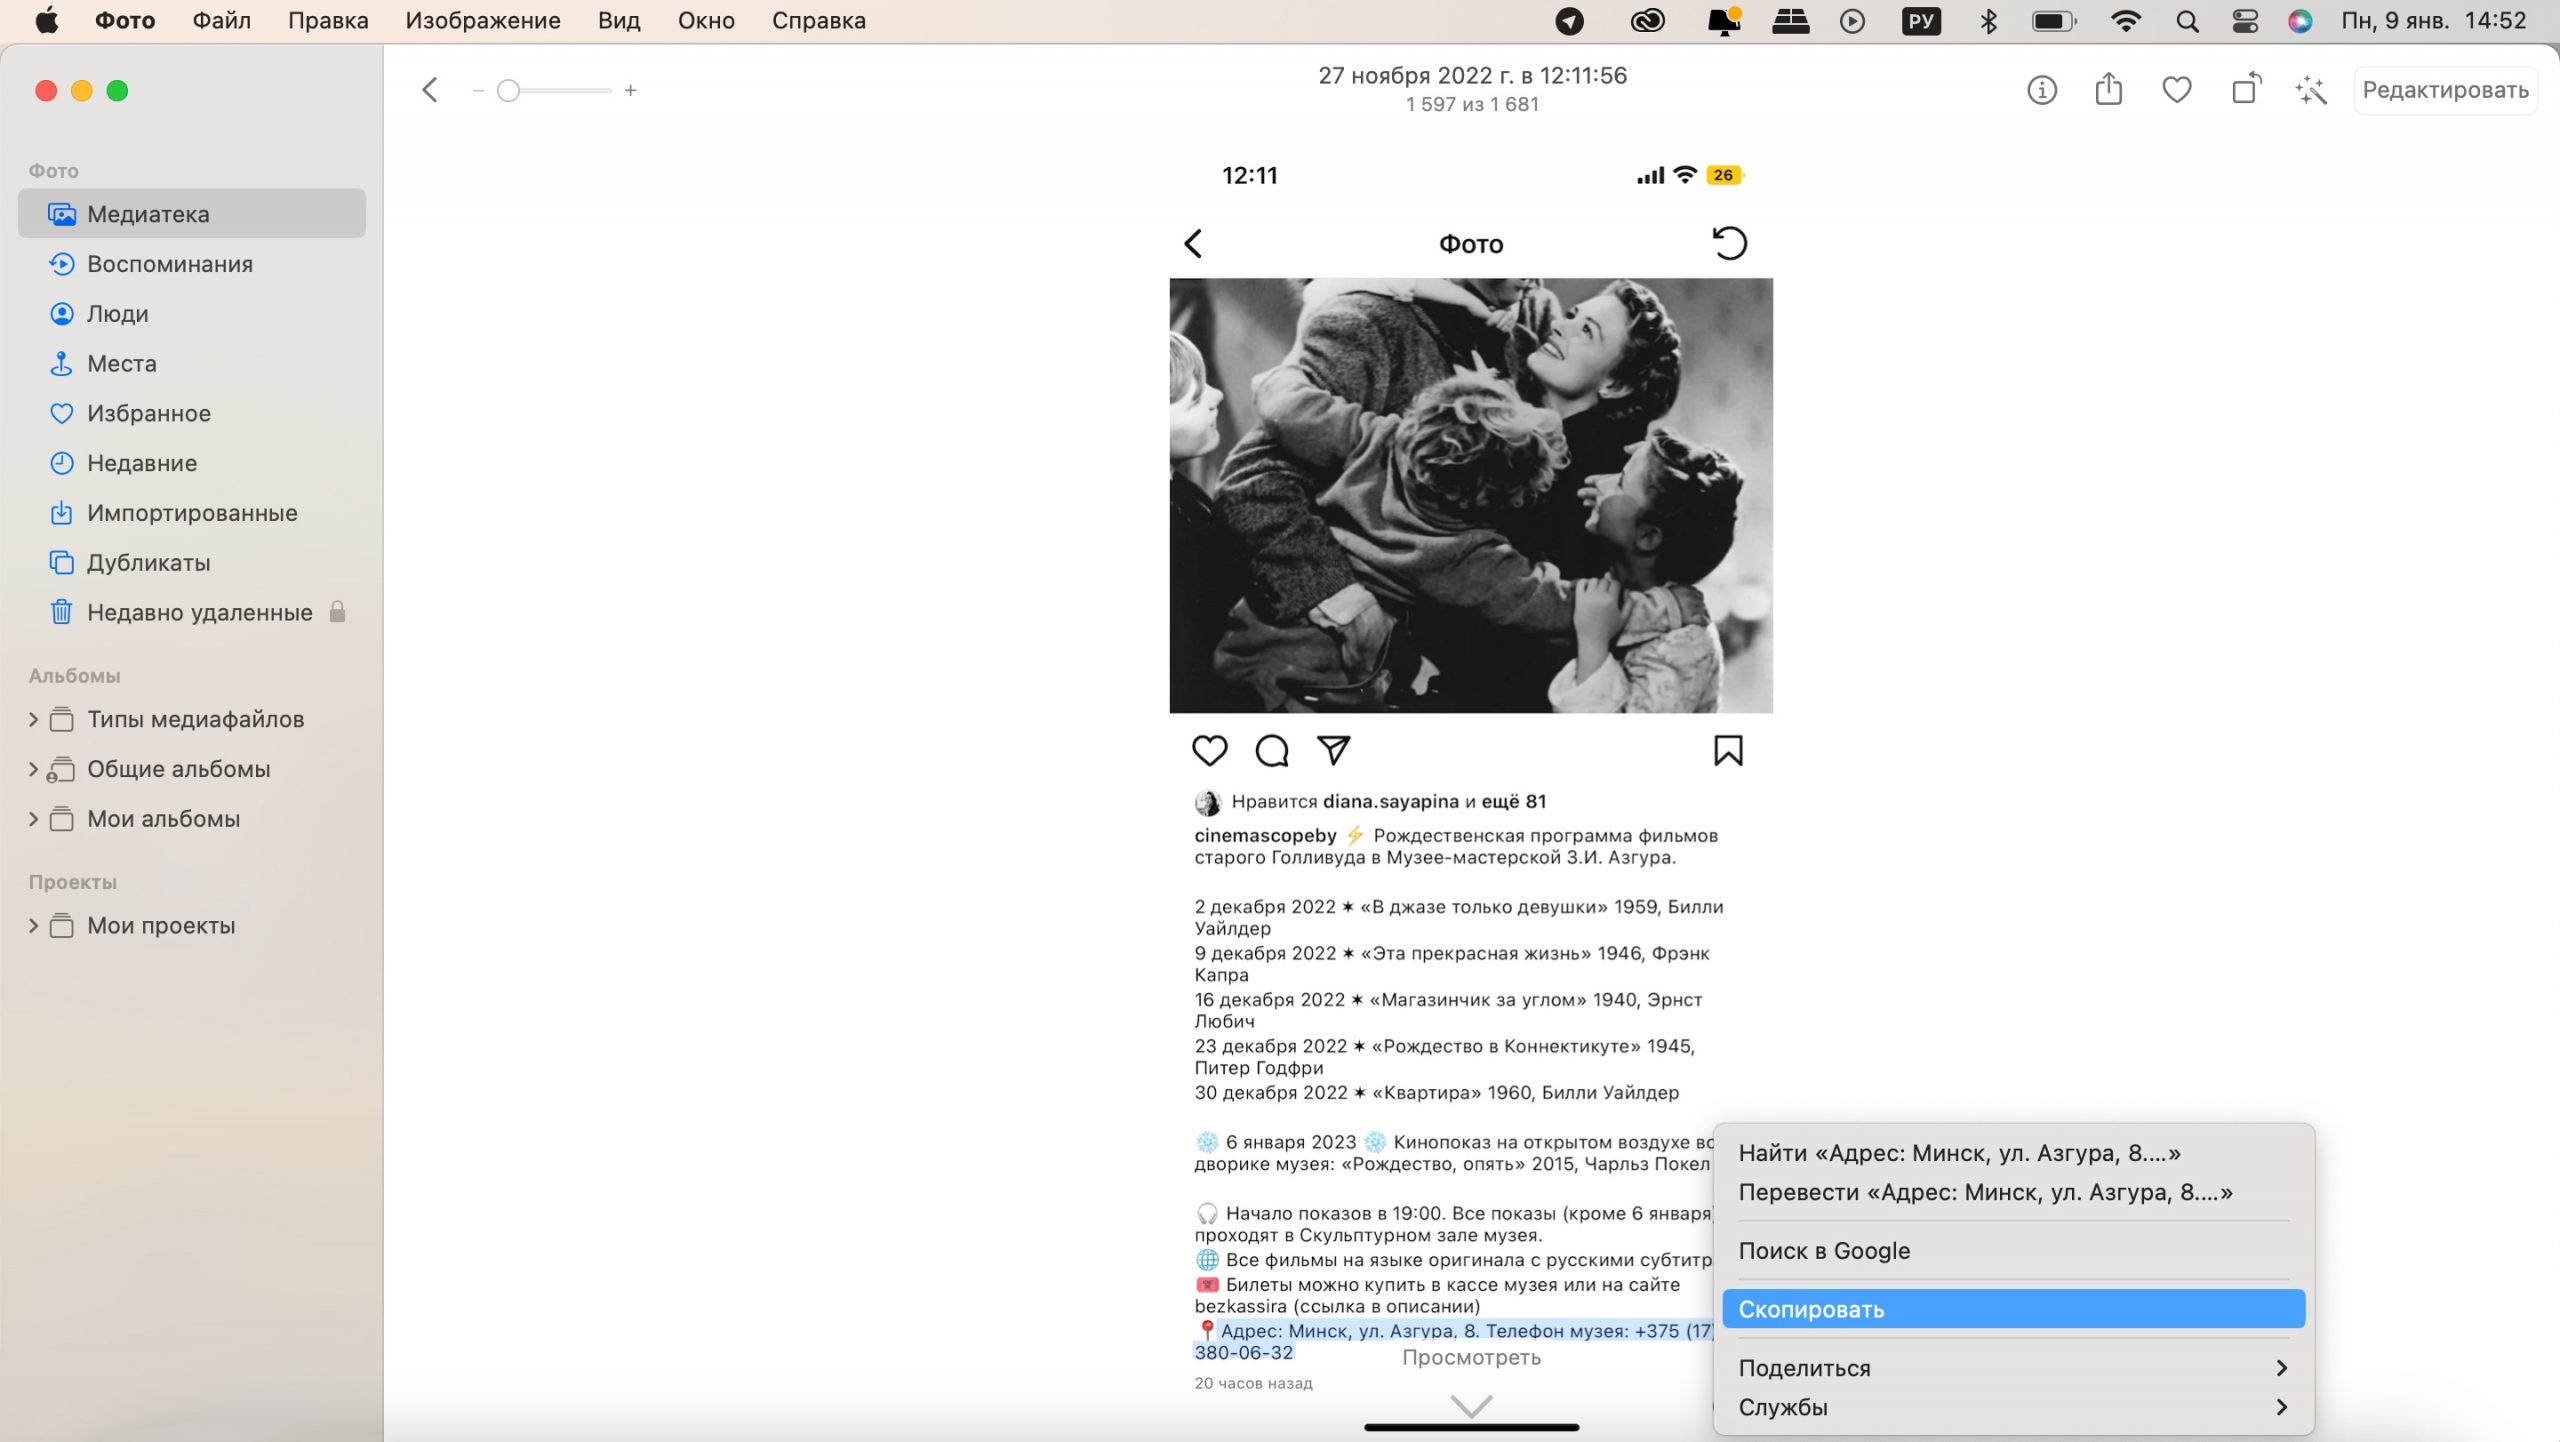Click the displayed photo screenshot
Image resolution: width=2560 pixels, height=1442 pixels.
[x=1471, y=790]
